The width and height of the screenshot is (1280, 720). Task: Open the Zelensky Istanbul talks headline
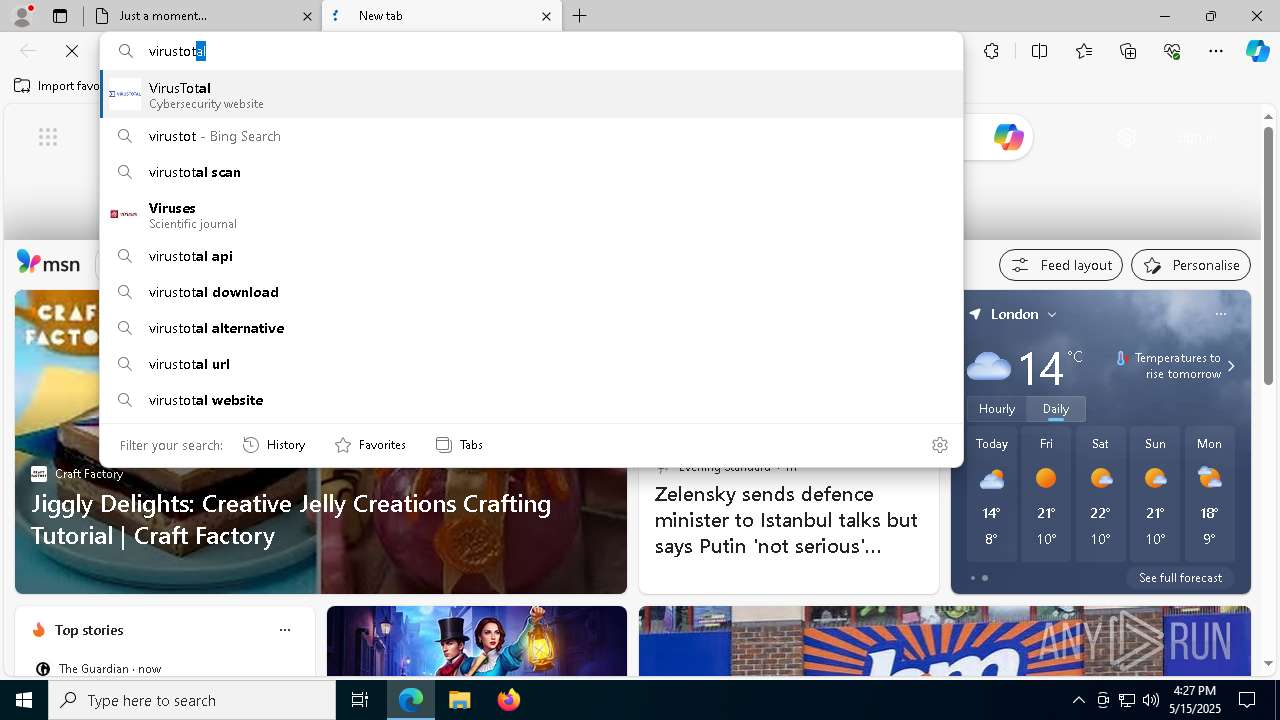786,520
